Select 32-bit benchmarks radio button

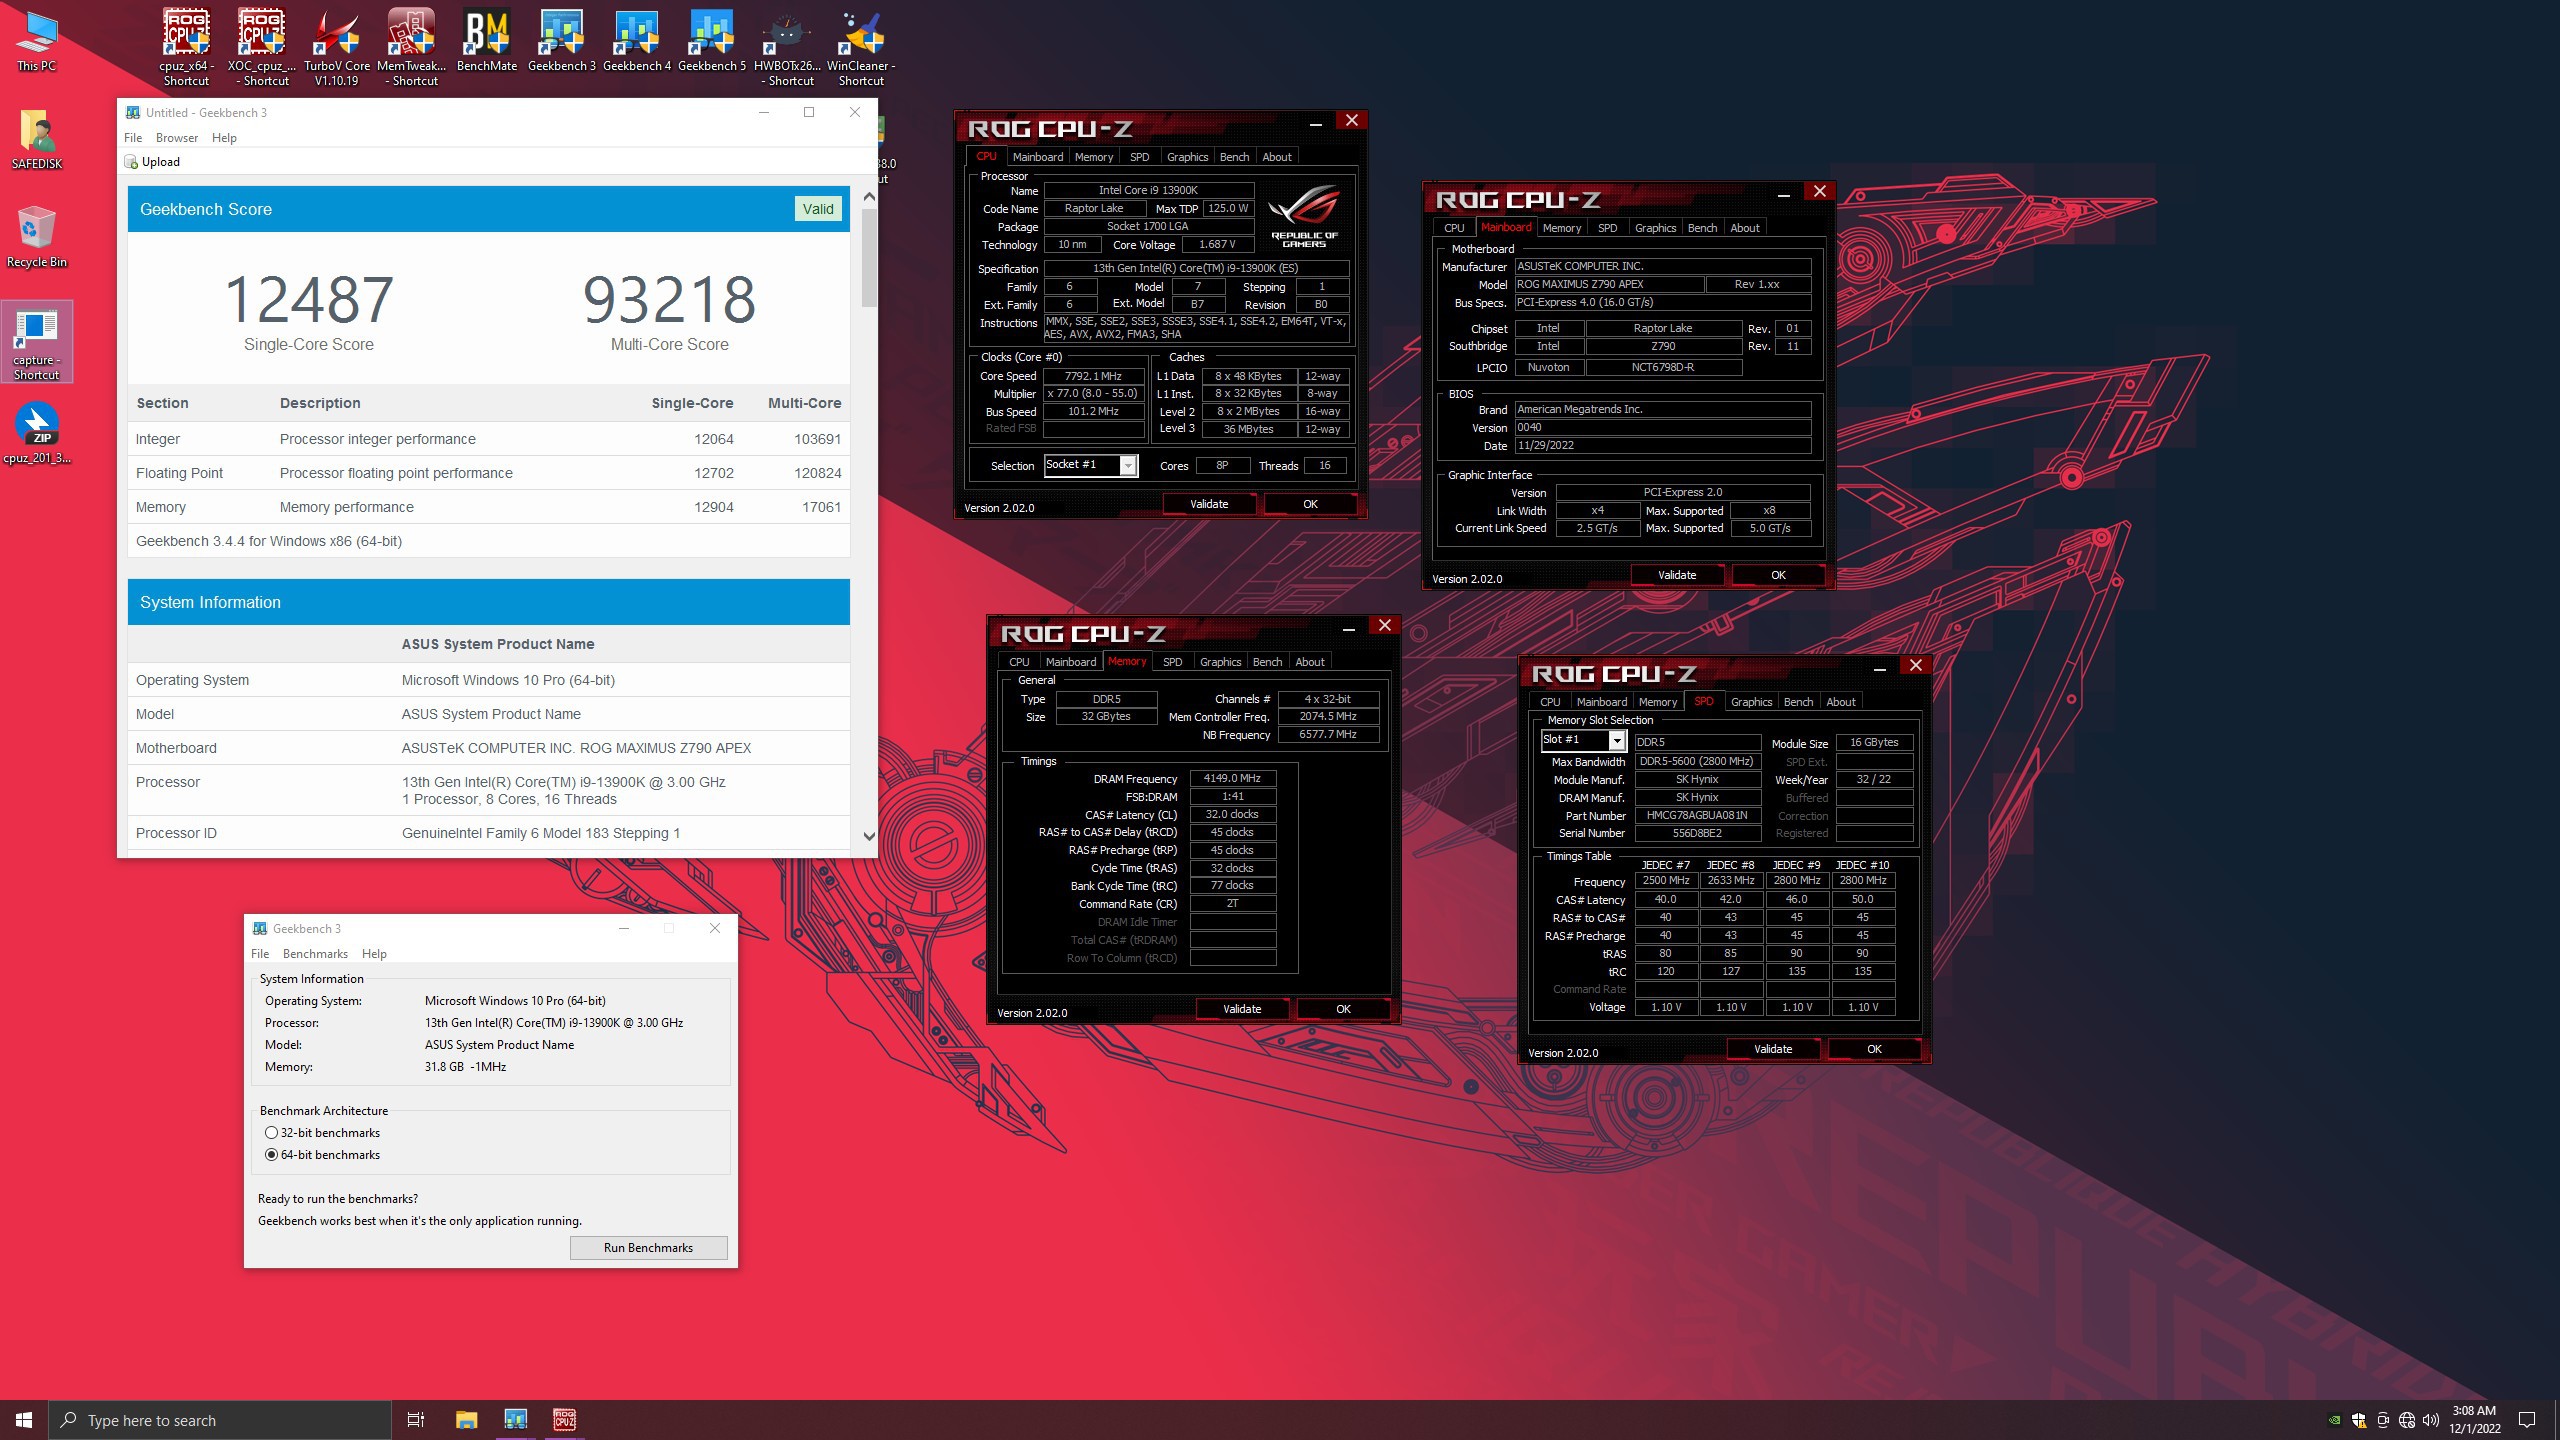271,1133
